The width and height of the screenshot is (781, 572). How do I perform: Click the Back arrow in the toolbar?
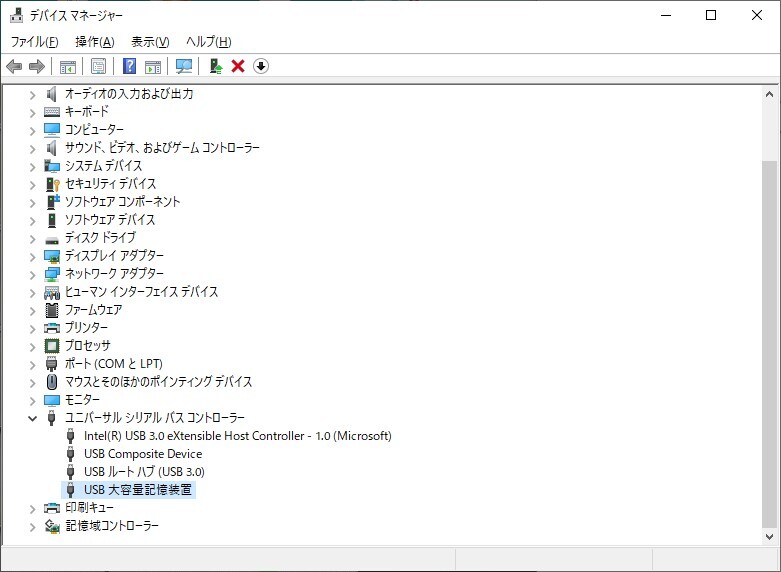14,66
